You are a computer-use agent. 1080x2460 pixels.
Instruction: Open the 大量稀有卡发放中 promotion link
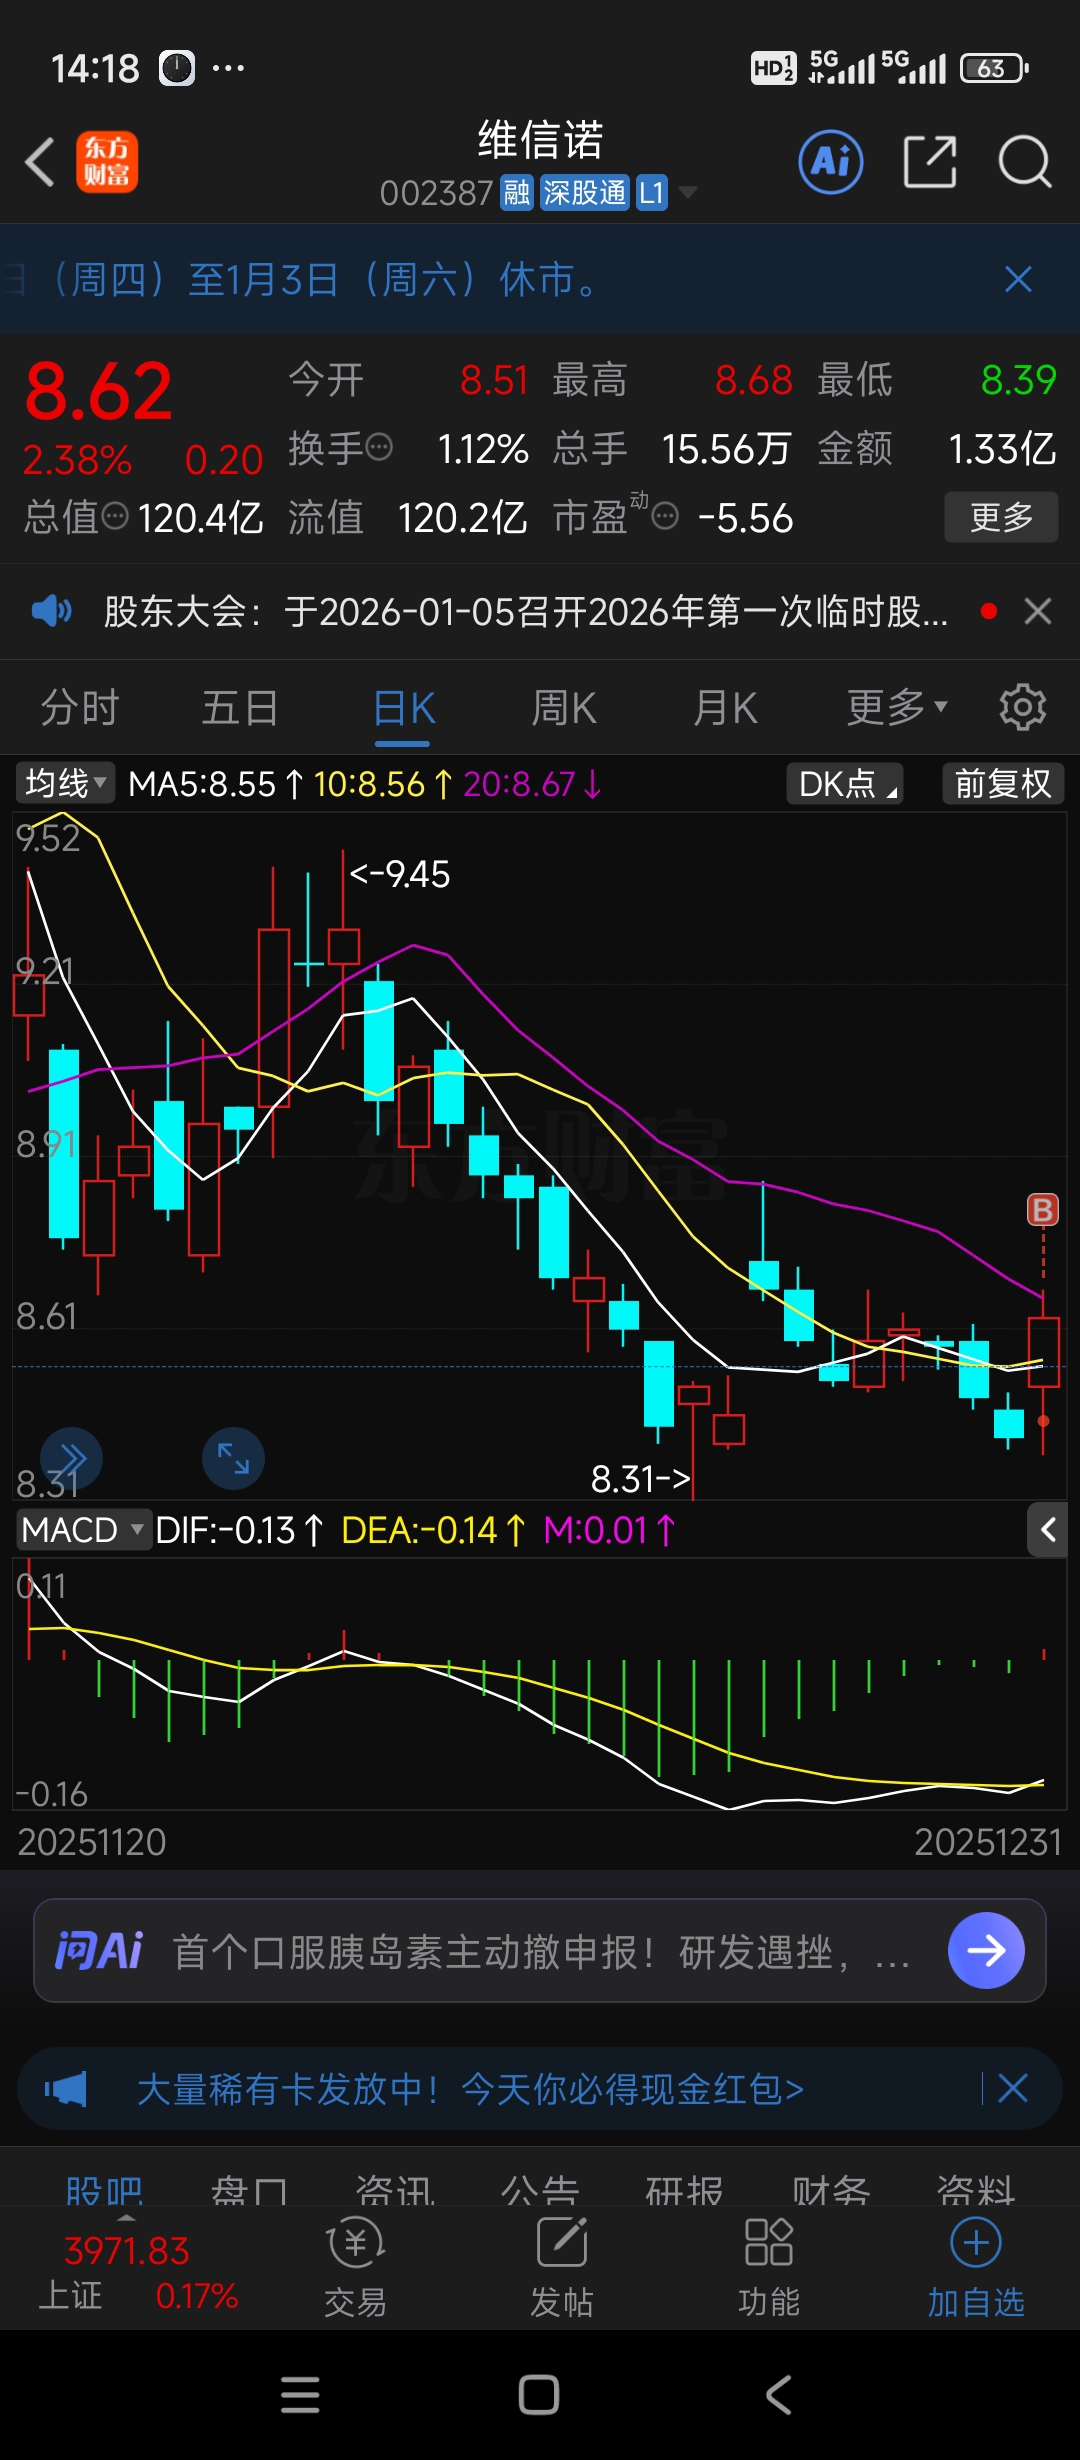[470, 2089]
